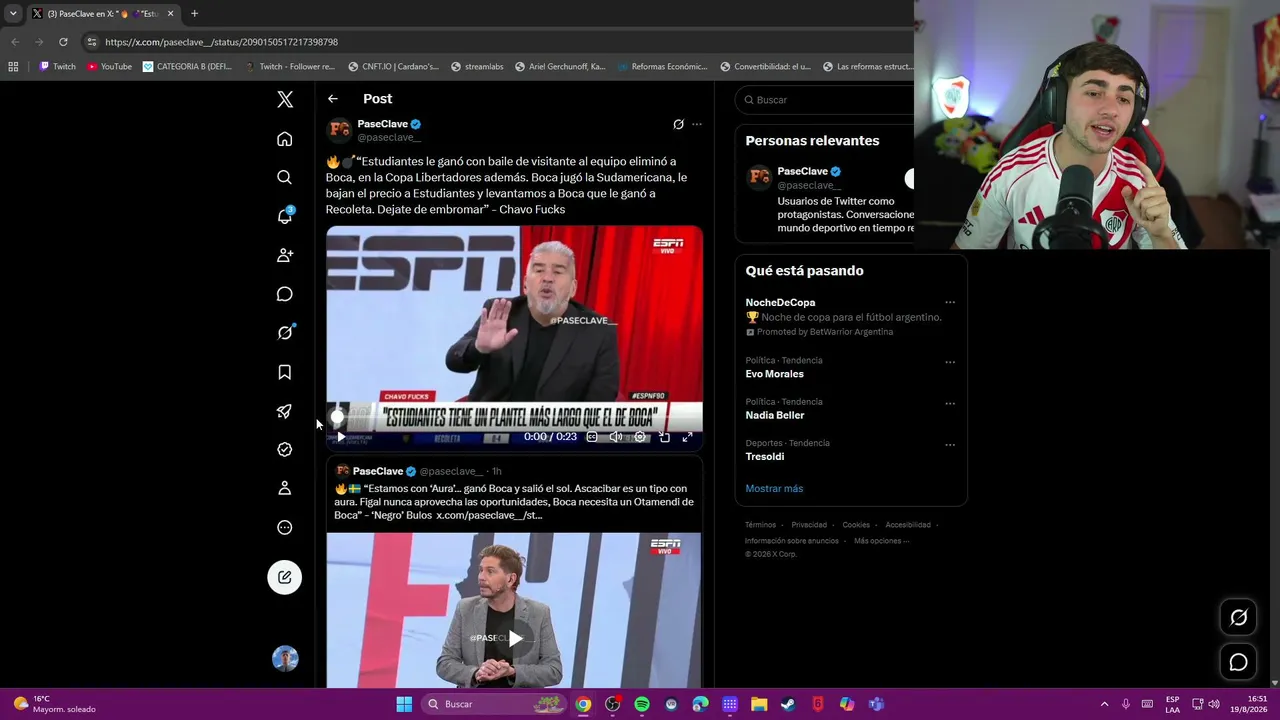This screenshot has height=720, width=1280.
Task: Open the YouTube bookmark
Action: (x=109, y=67)
